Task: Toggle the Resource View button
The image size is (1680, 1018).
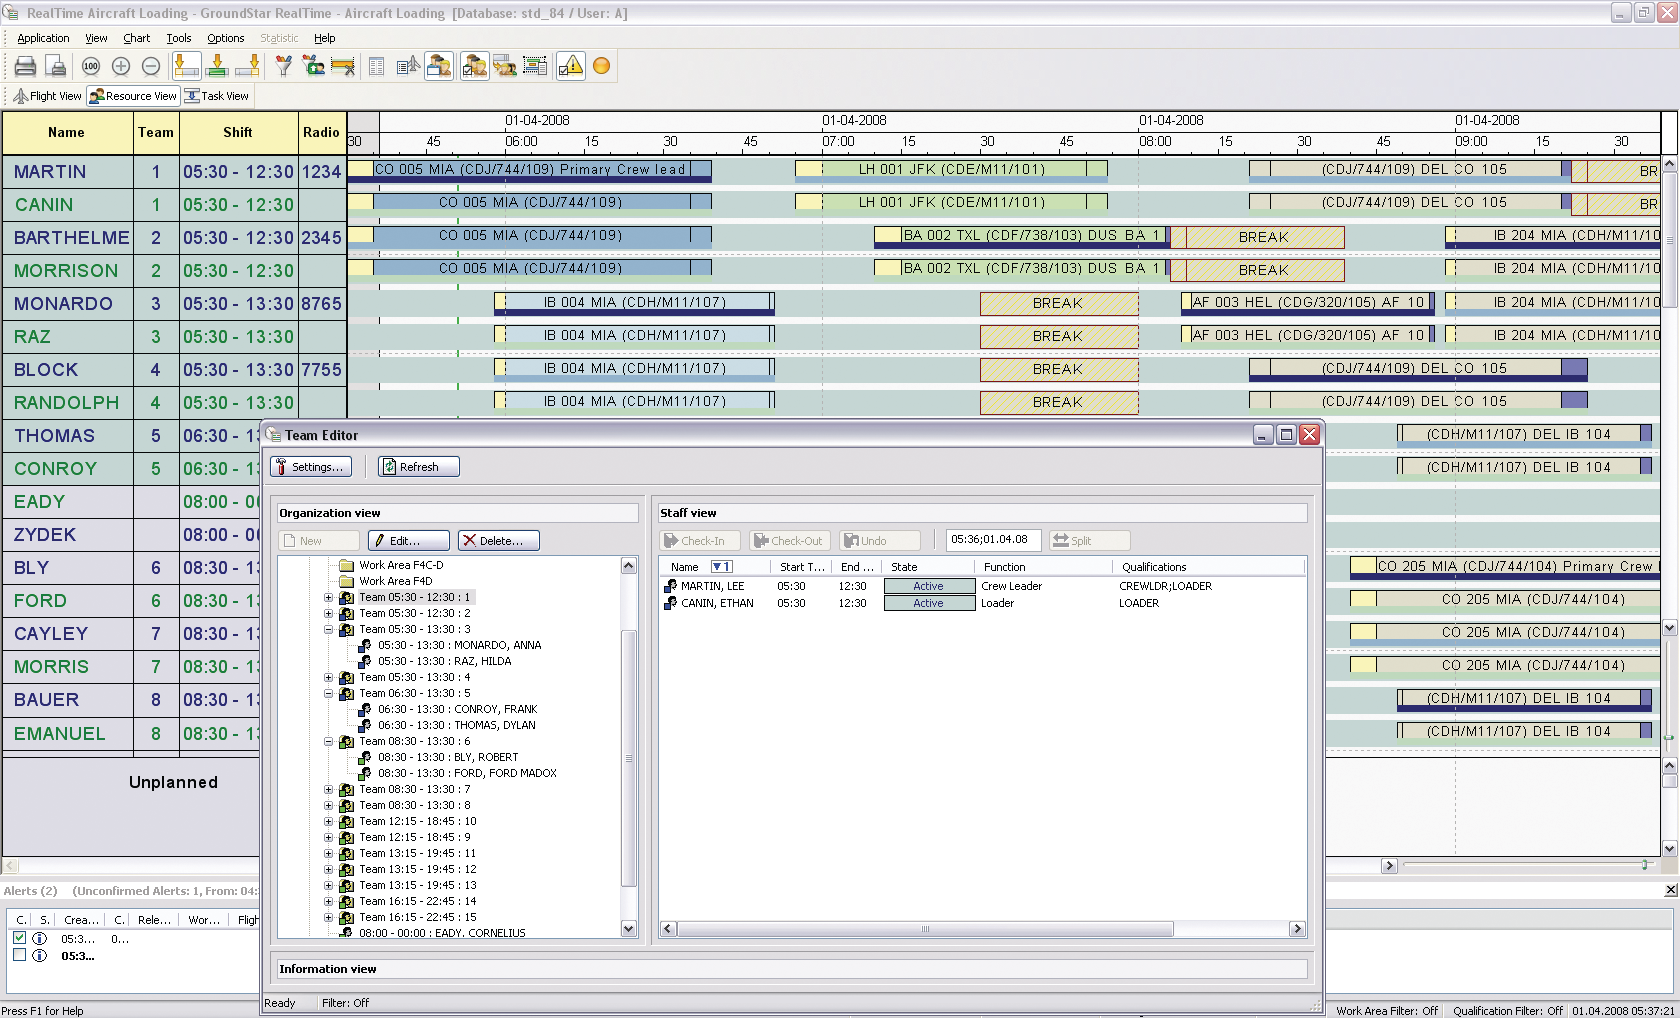Action: (x=133, y=96)
